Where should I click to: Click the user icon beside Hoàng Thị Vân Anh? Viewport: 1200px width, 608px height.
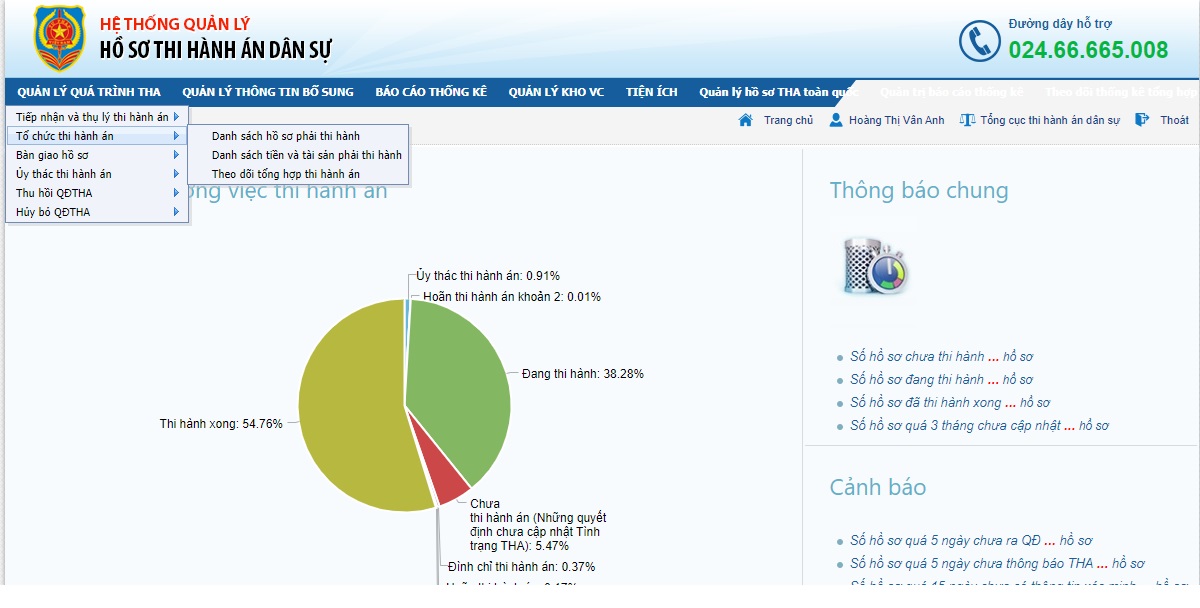click(836, 120)
